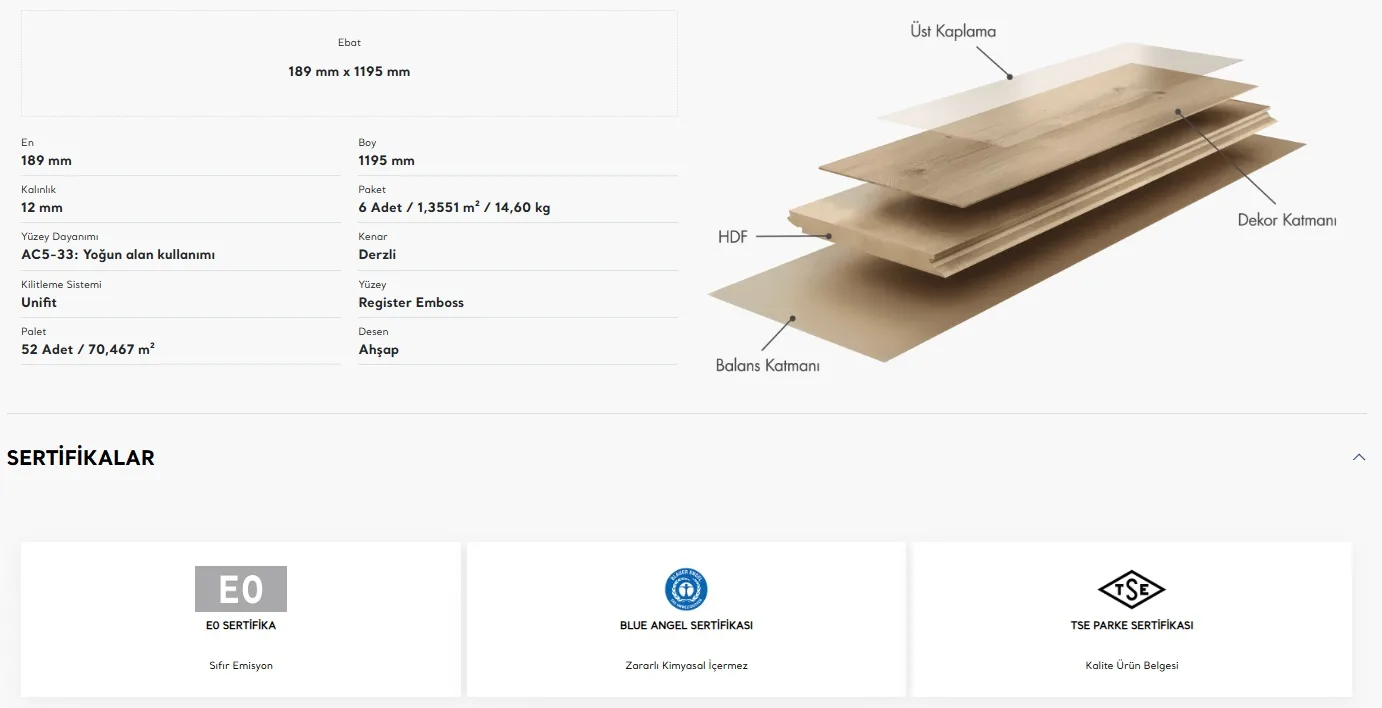The image size is (1382, 708).
Task: Select the SERTİFİKALAR heading
Action: (81, 458)
